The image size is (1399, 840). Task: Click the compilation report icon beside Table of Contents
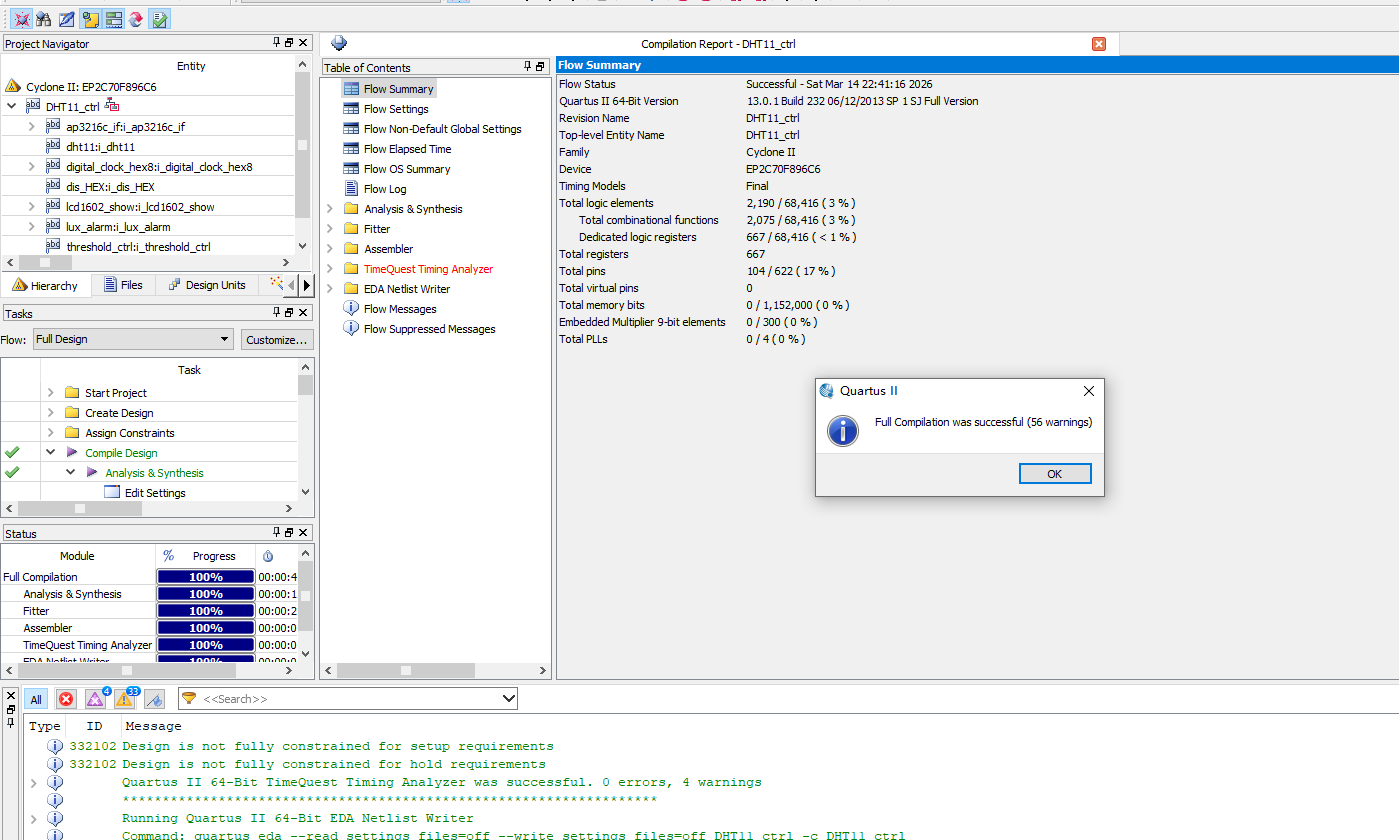click(x=339, y=43)
